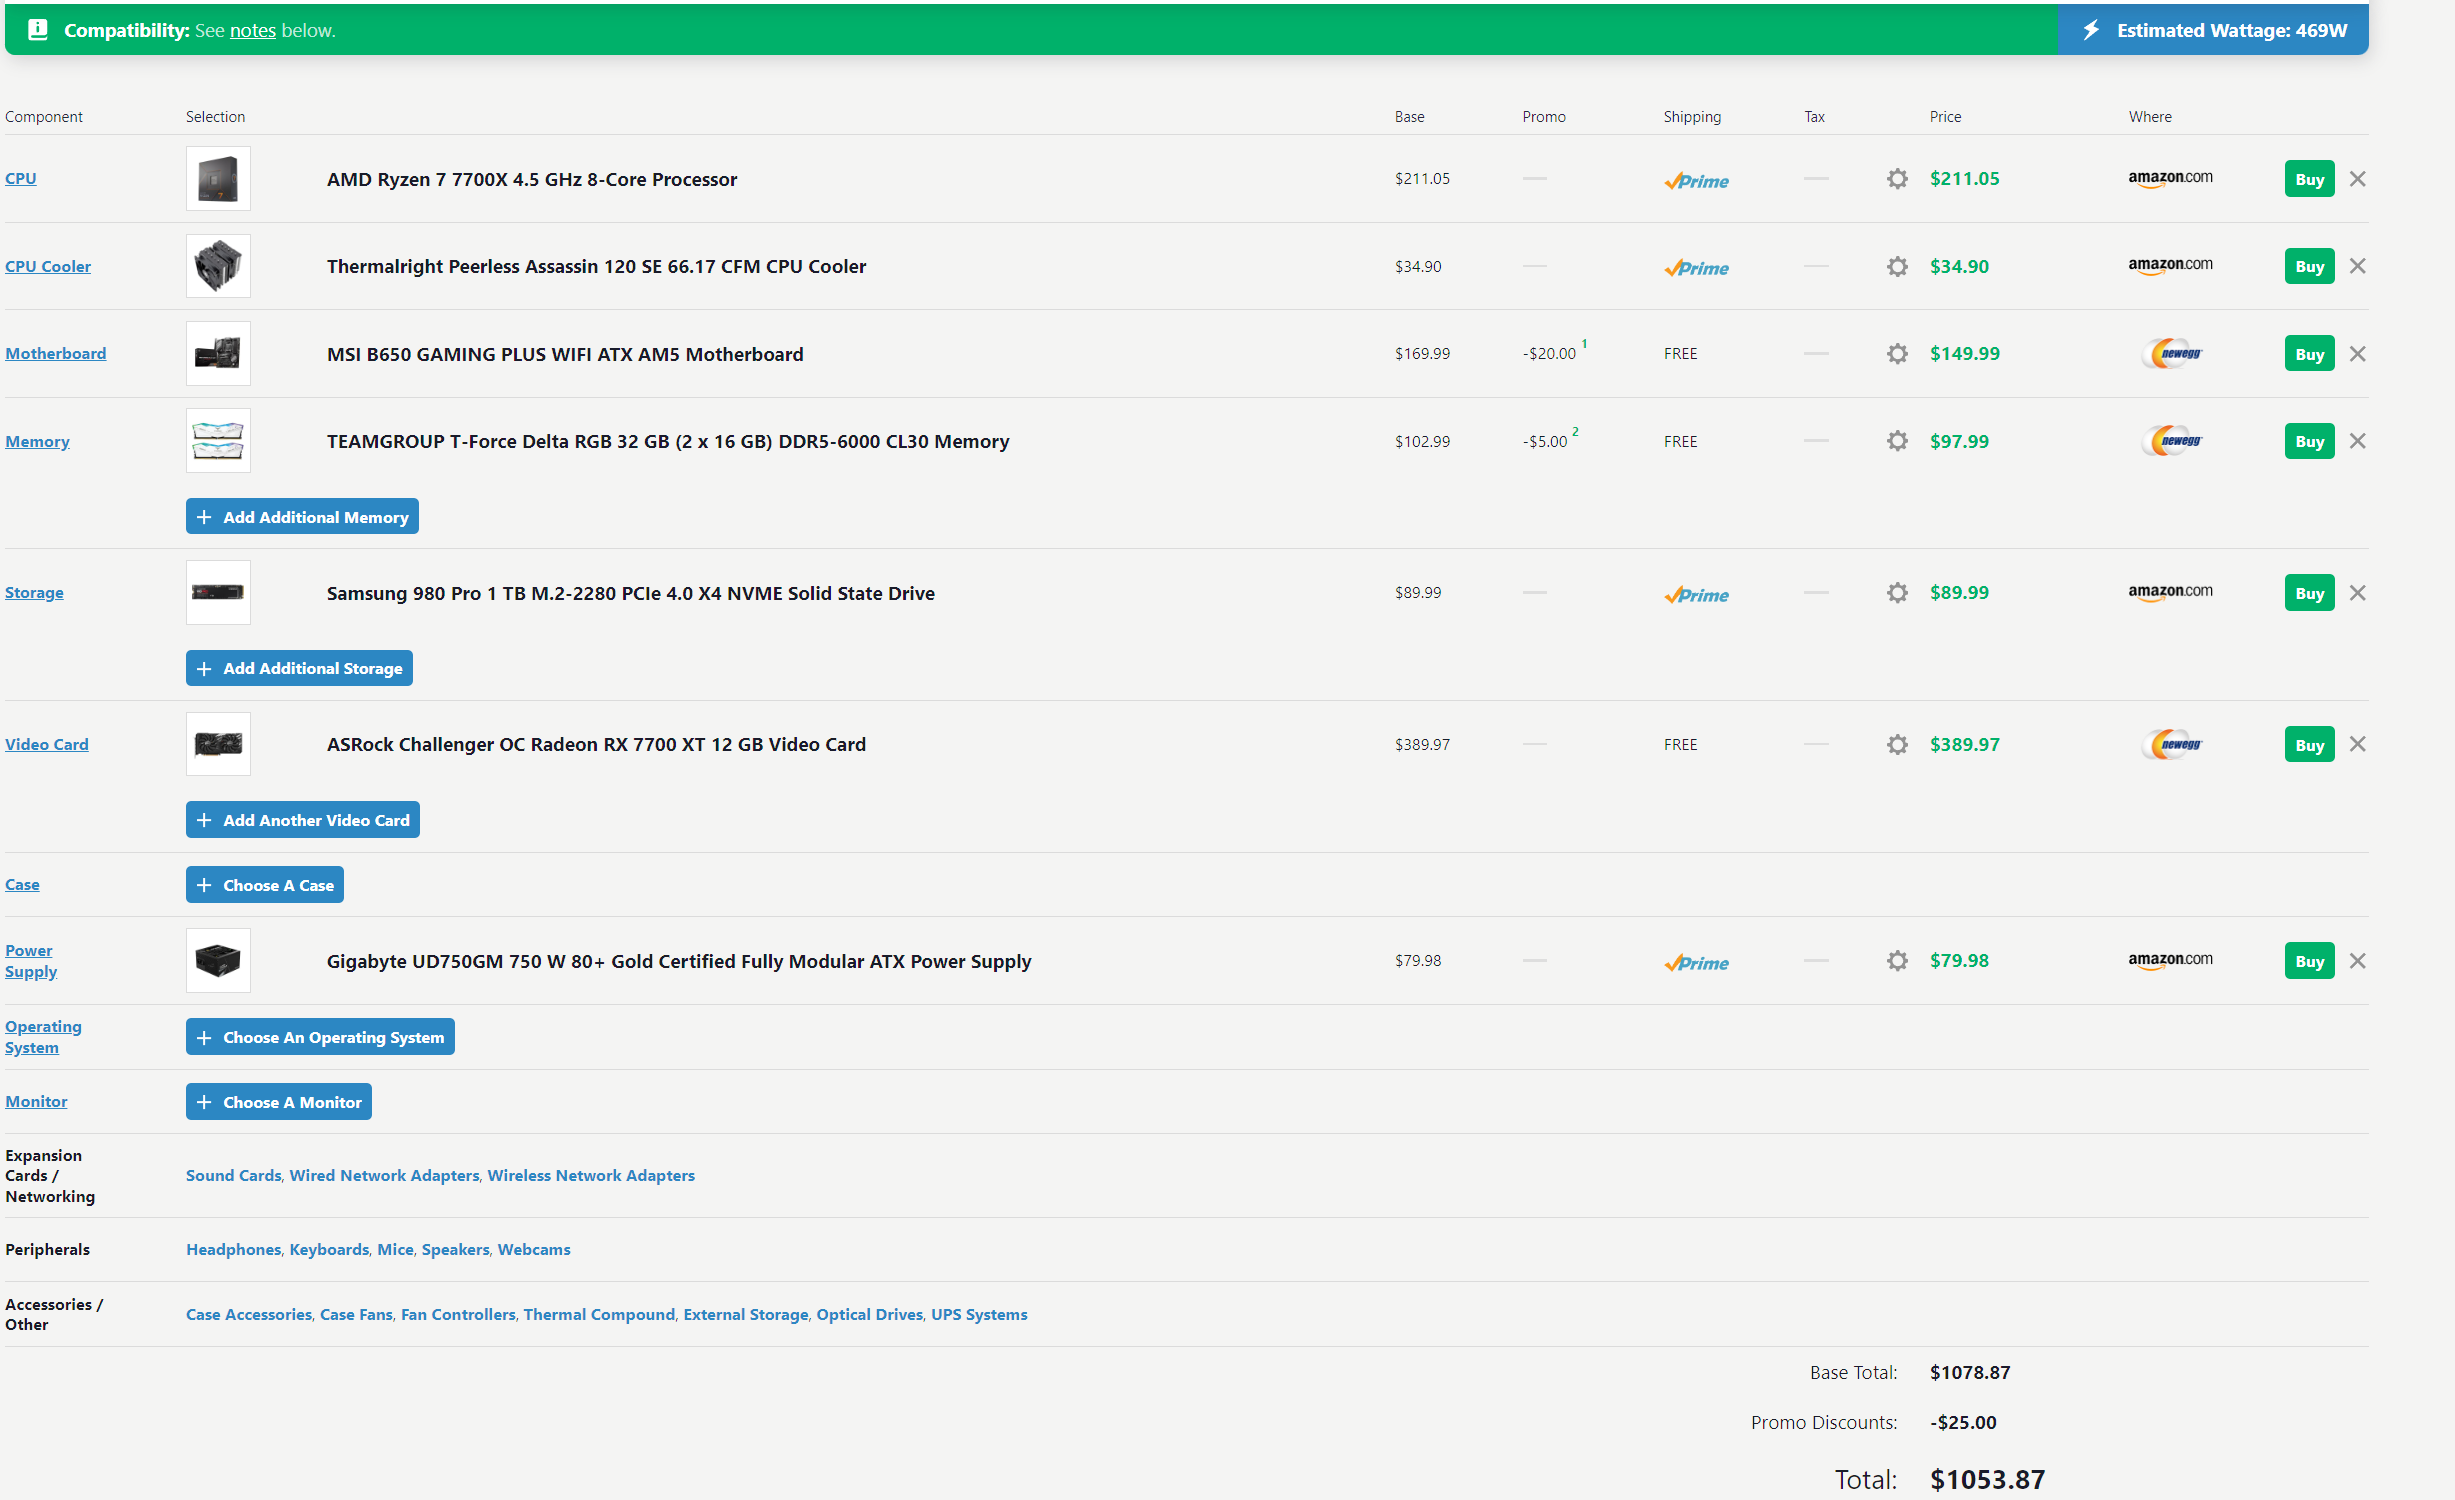2455x1500 pixels.
Task: Click Choose A Case button
Action: tap(264, 885)
